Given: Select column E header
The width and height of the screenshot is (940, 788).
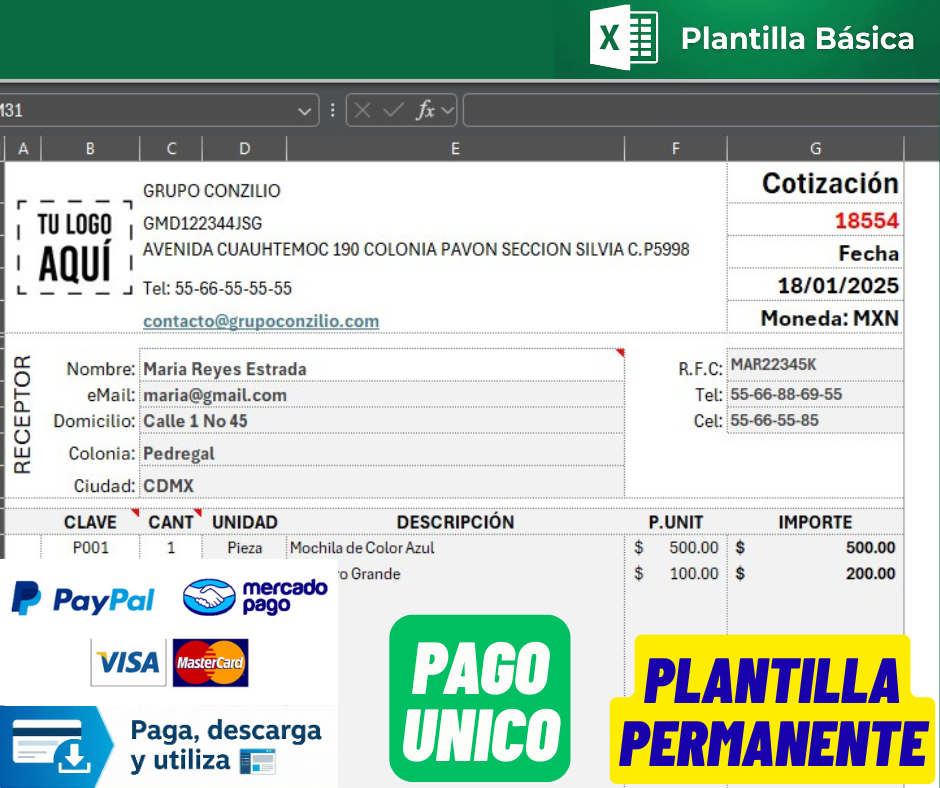Looking at the screenshot, I should [455, 147].
